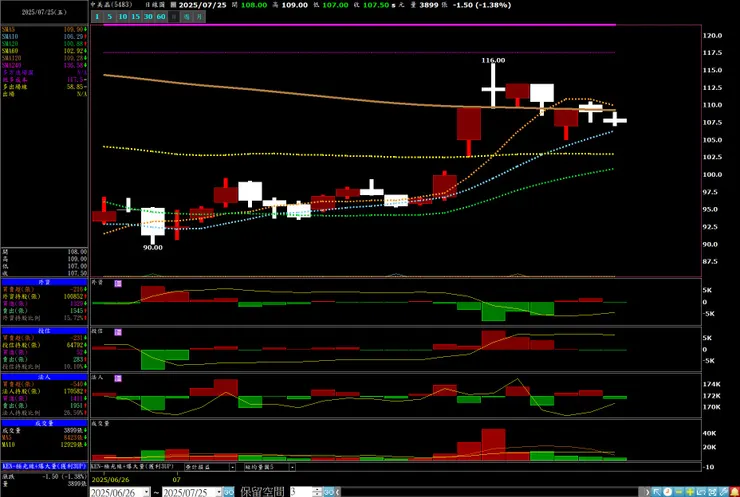Select the 5-minute timeframe button

109,17
